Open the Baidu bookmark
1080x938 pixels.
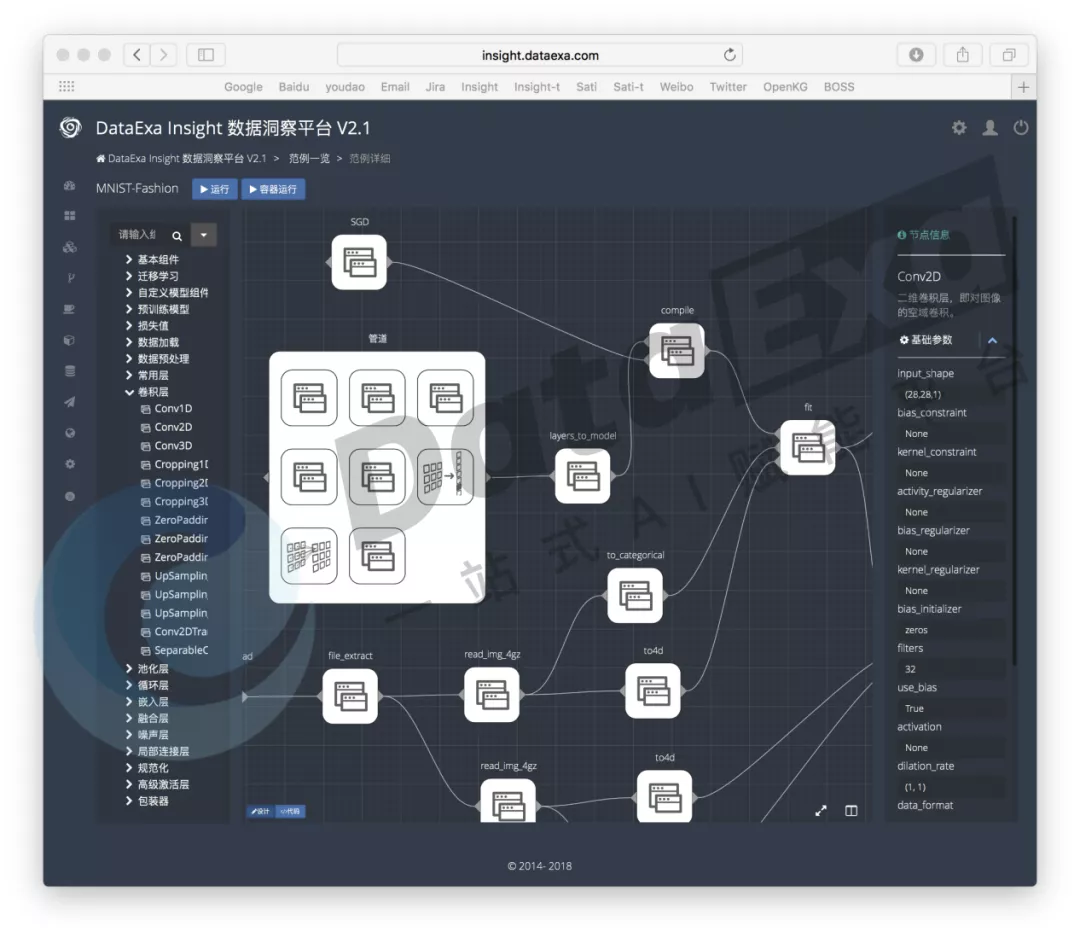(293, 87)
